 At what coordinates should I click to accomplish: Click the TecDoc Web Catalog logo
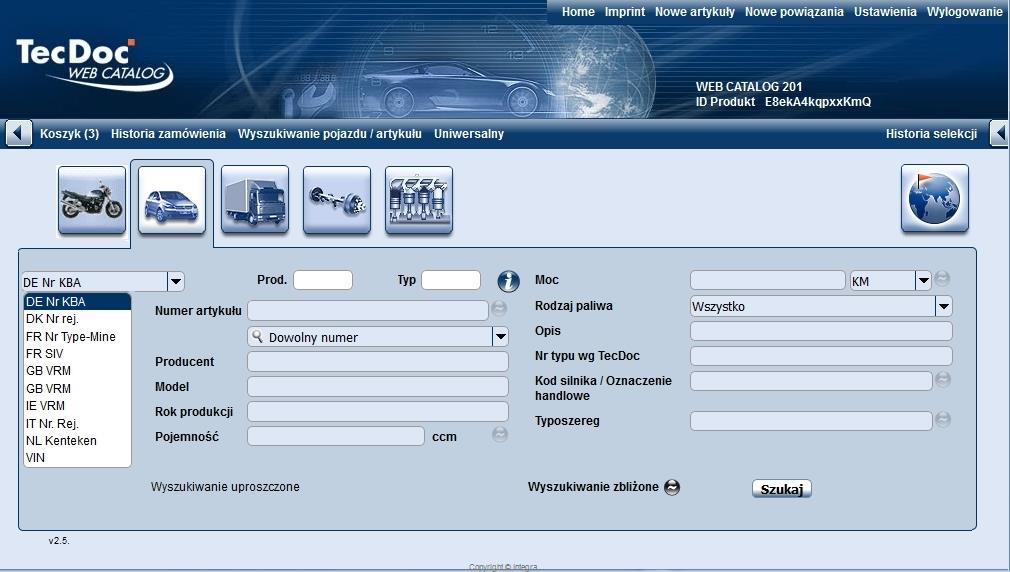point(94,63)
